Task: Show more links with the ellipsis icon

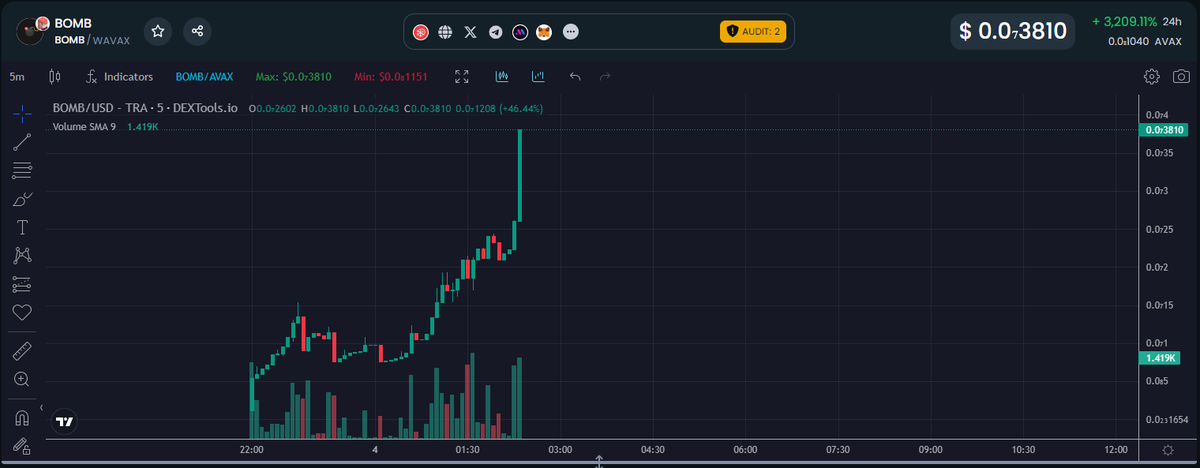Action: (x=570, y=32)
